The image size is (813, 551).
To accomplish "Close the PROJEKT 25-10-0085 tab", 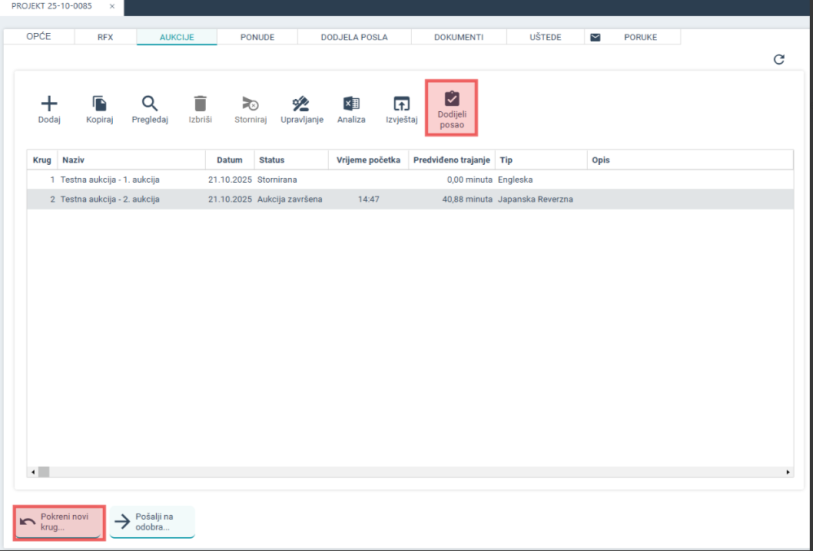I will pyautogui.click(x=111, y=7).
